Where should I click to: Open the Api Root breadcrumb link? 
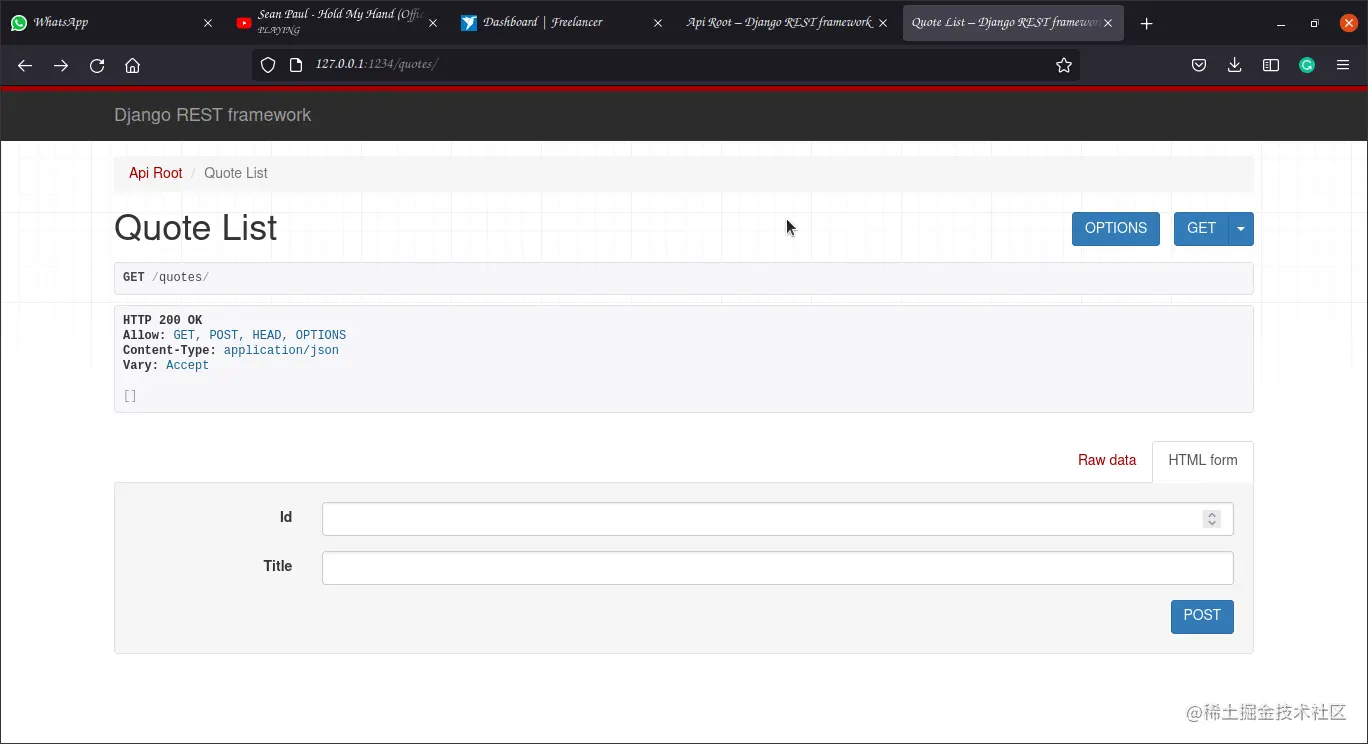(156, 173)
